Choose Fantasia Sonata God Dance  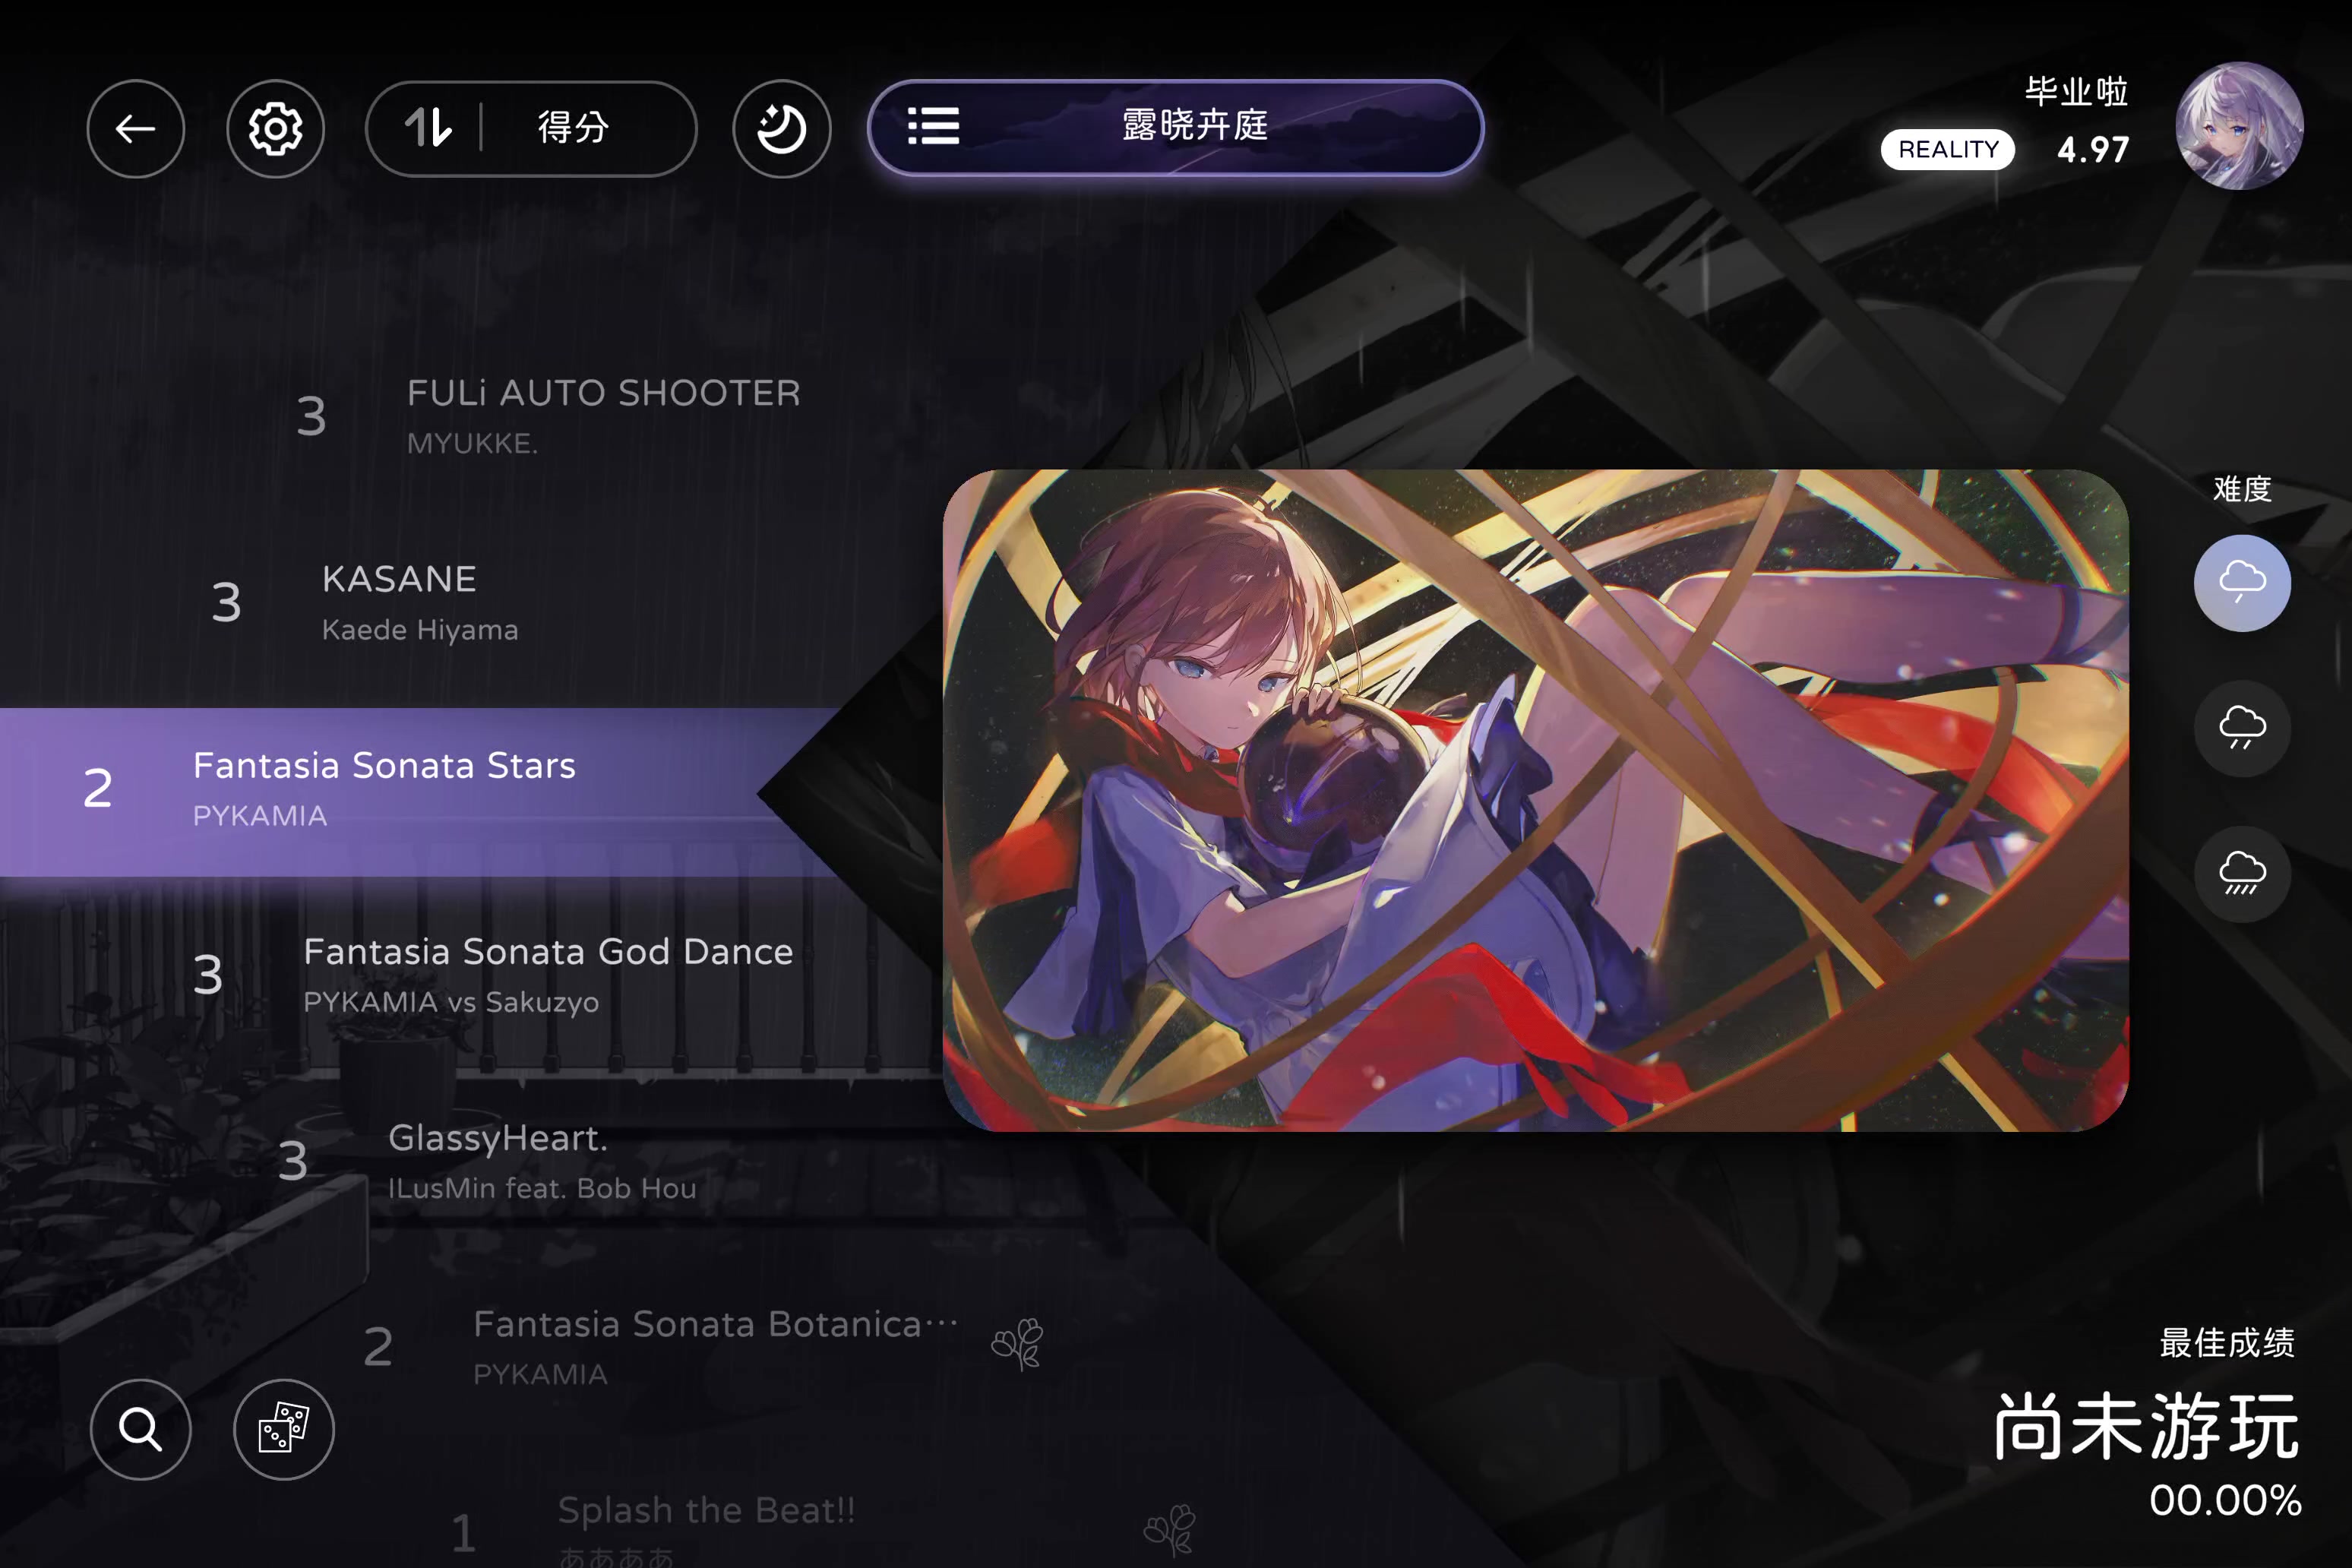click(x=495, y=975)
